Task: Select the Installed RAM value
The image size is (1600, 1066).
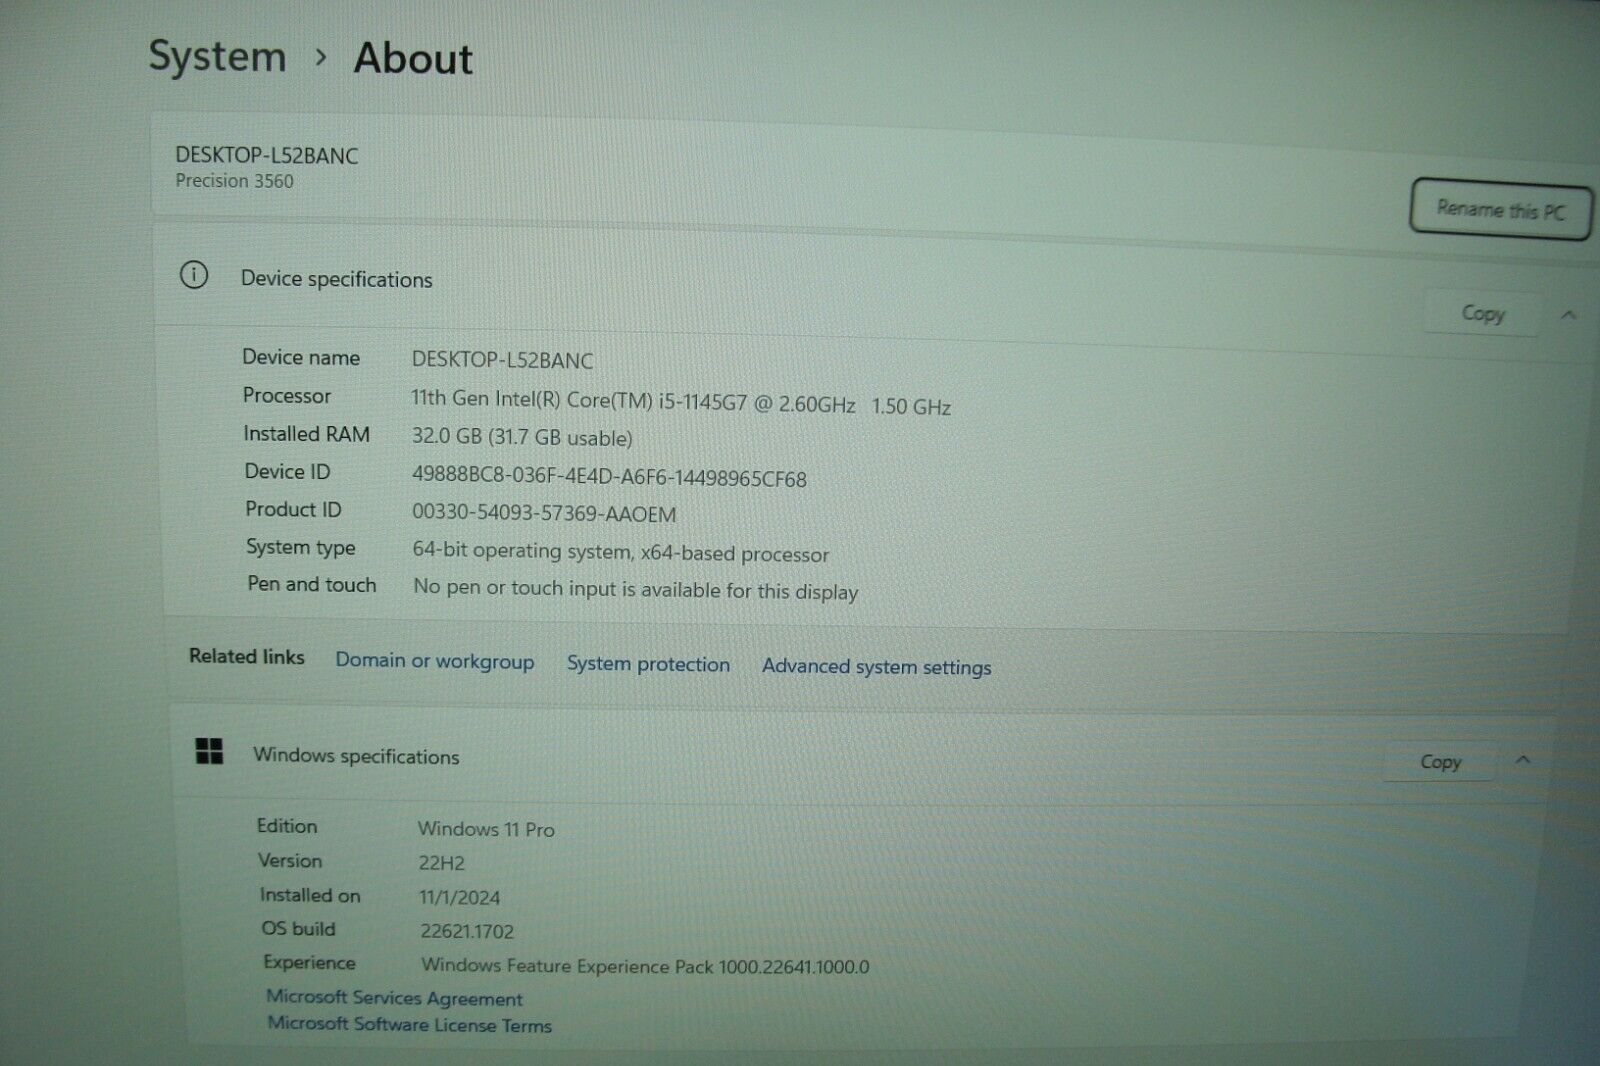Action: click(521, 438)
